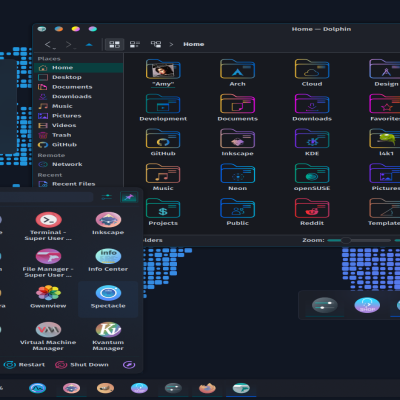Select the Pictures folder in file view
The image size is (400, 400).
coord(386,177)
